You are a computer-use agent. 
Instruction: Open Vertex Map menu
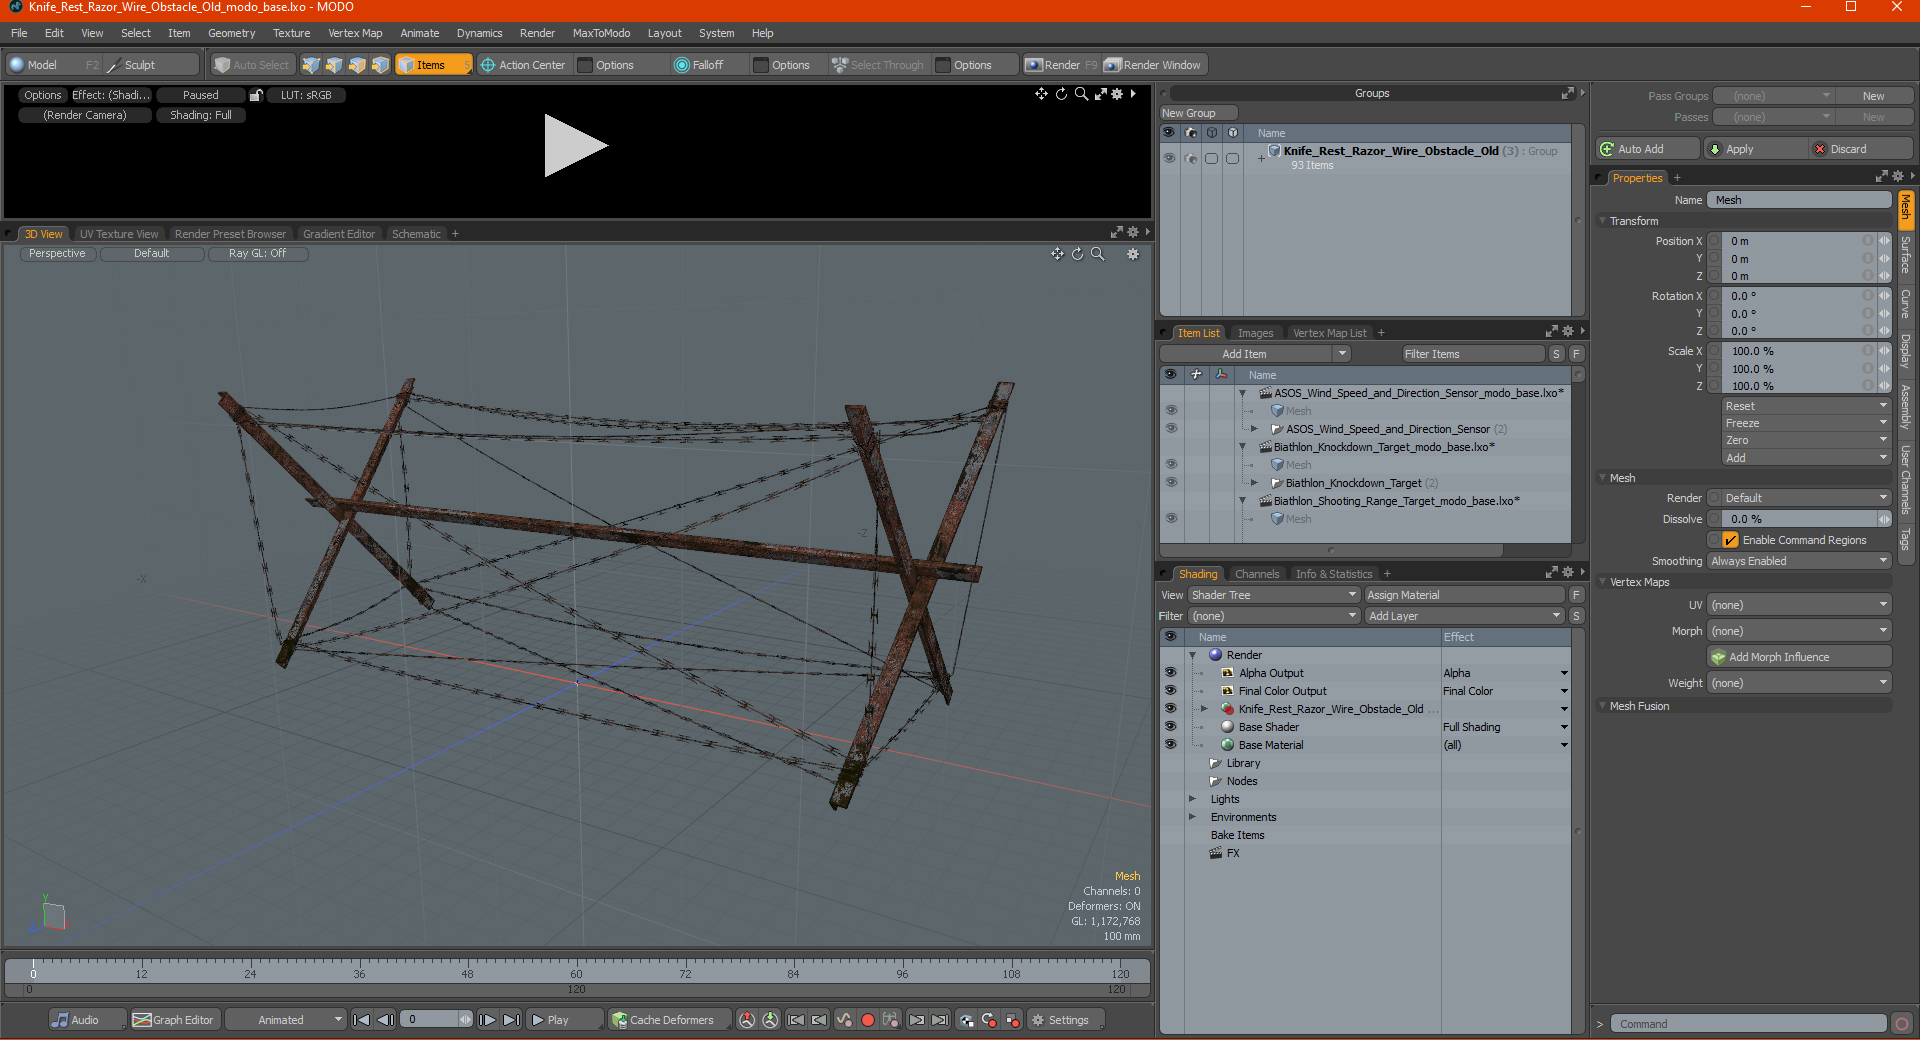(355, 33)
